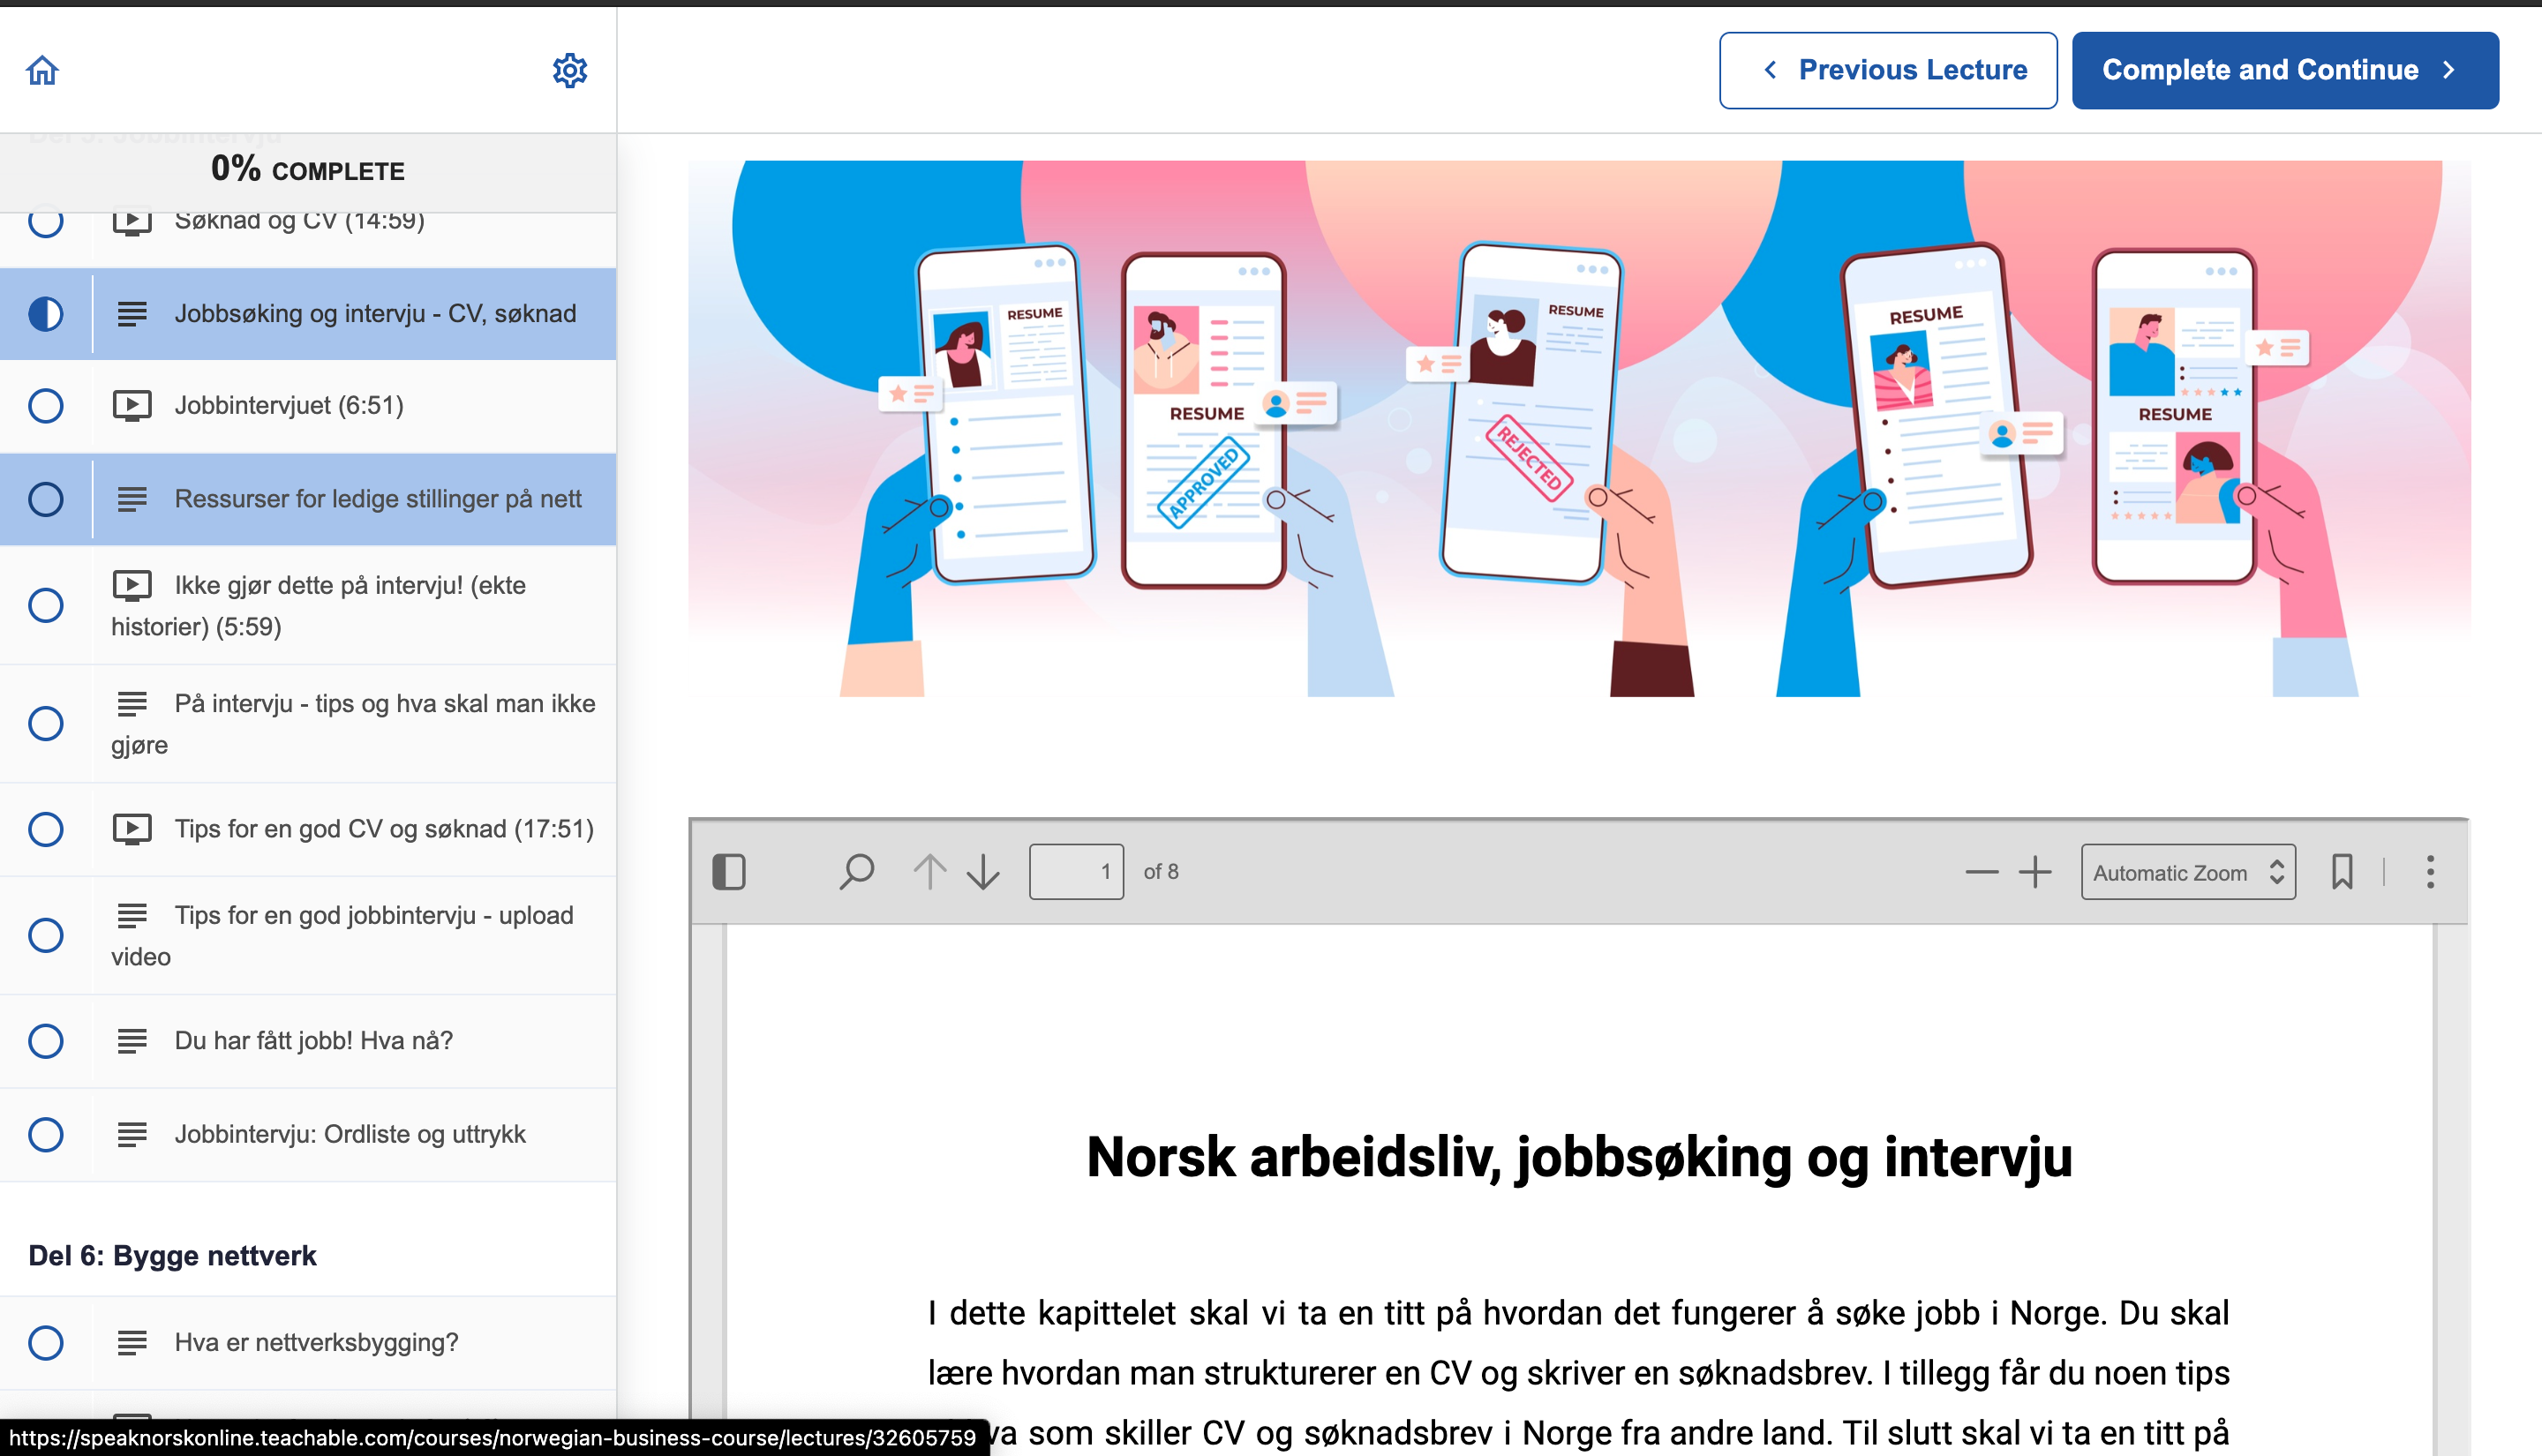Click text icon beside Jobbsøking og intervju - CV
The height and width of the screenshot is (1456, 2542).
coord(132,314)
